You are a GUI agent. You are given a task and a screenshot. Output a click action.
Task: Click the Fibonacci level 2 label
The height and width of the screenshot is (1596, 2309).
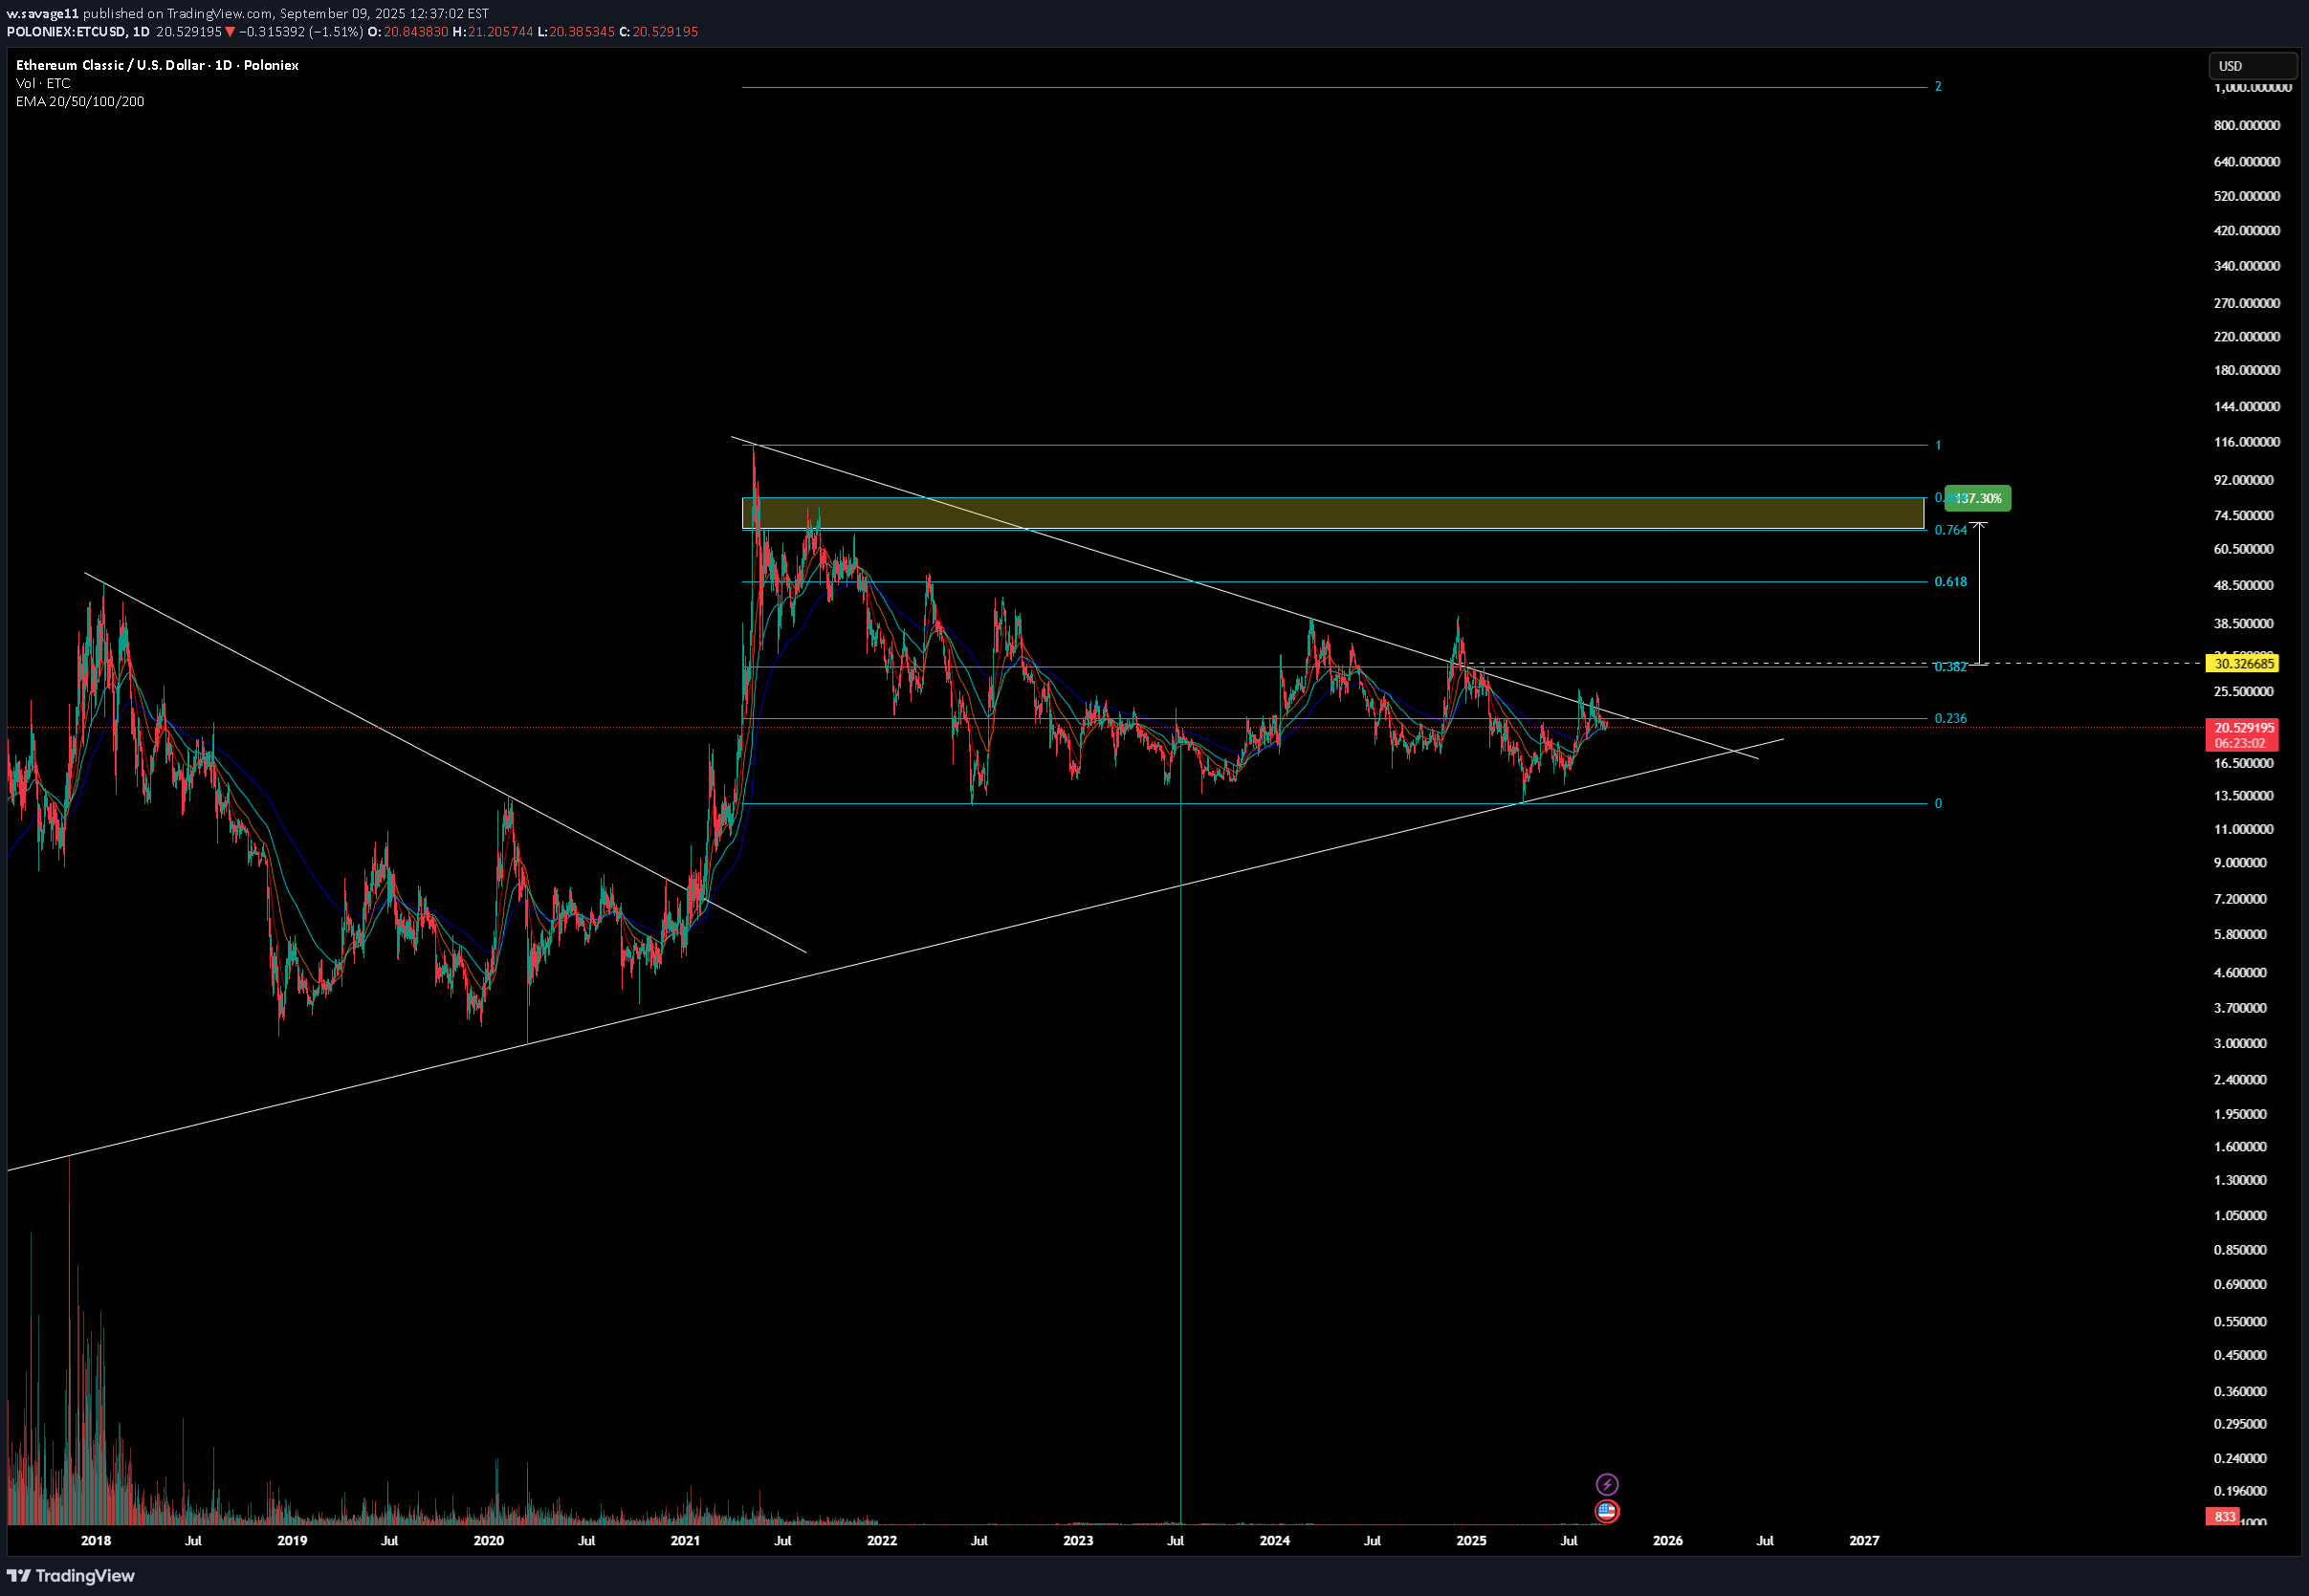pos(1938,87)
